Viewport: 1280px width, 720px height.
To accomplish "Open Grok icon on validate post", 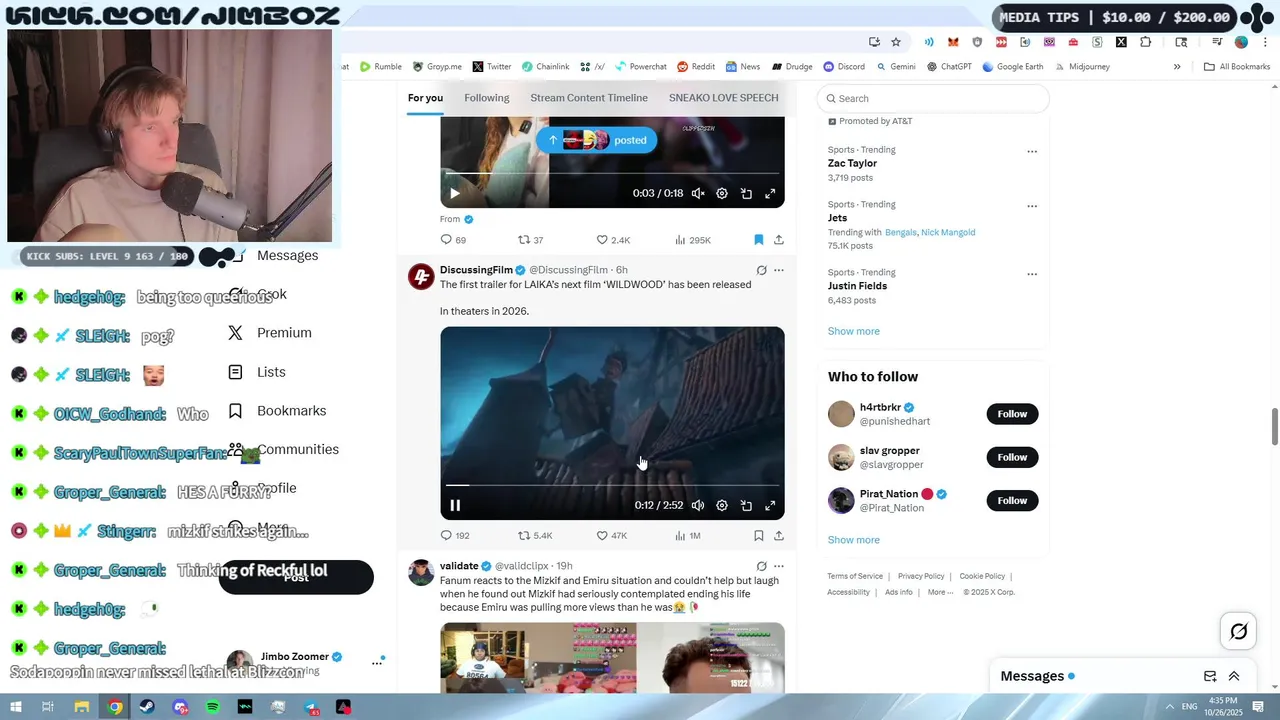I will (x=761, y=566).
